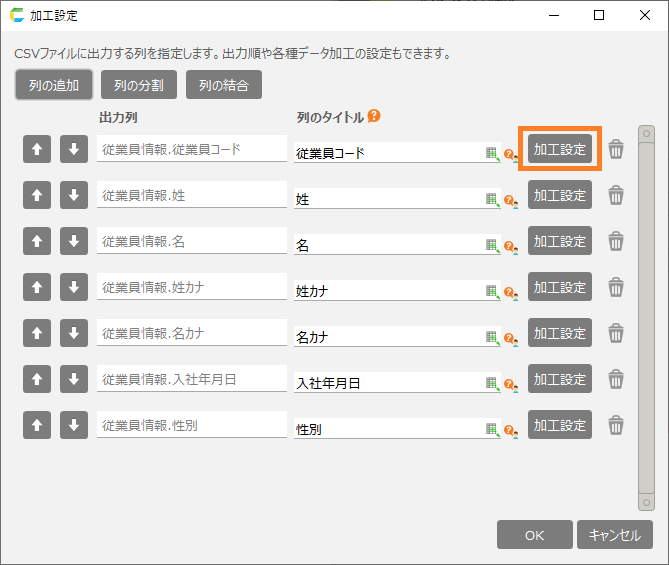
Task: Move the 名カナ row down
Action: coord(73,333)
